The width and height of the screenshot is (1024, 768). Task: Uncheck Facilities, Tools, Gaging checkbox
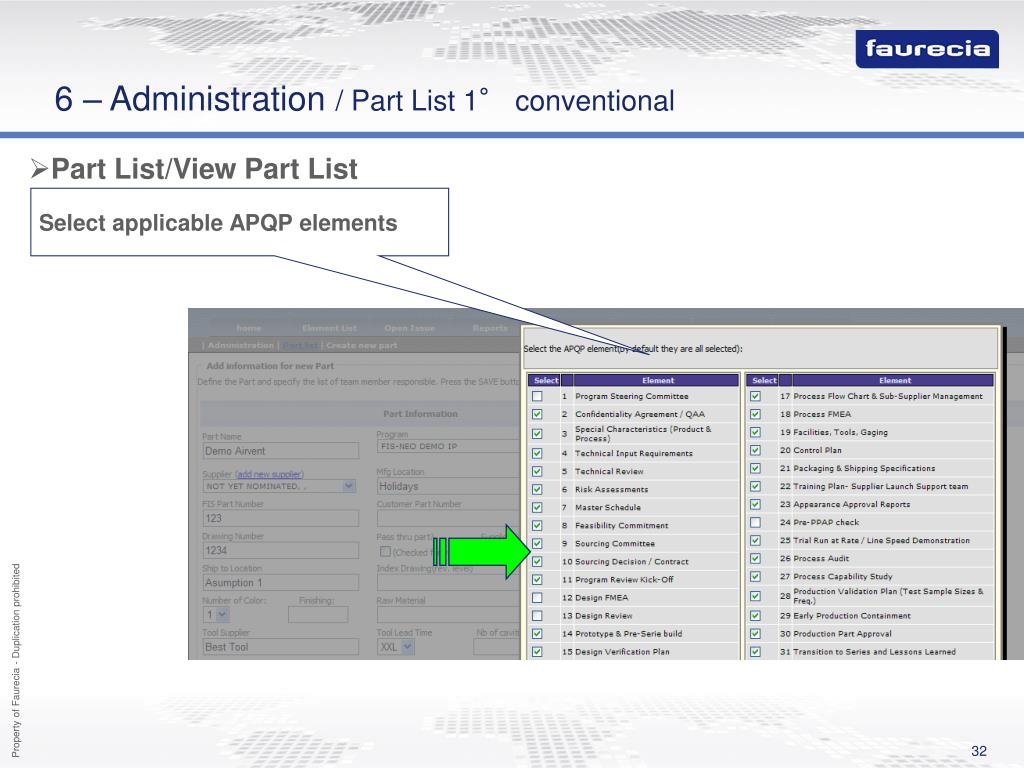pos(755,432)
